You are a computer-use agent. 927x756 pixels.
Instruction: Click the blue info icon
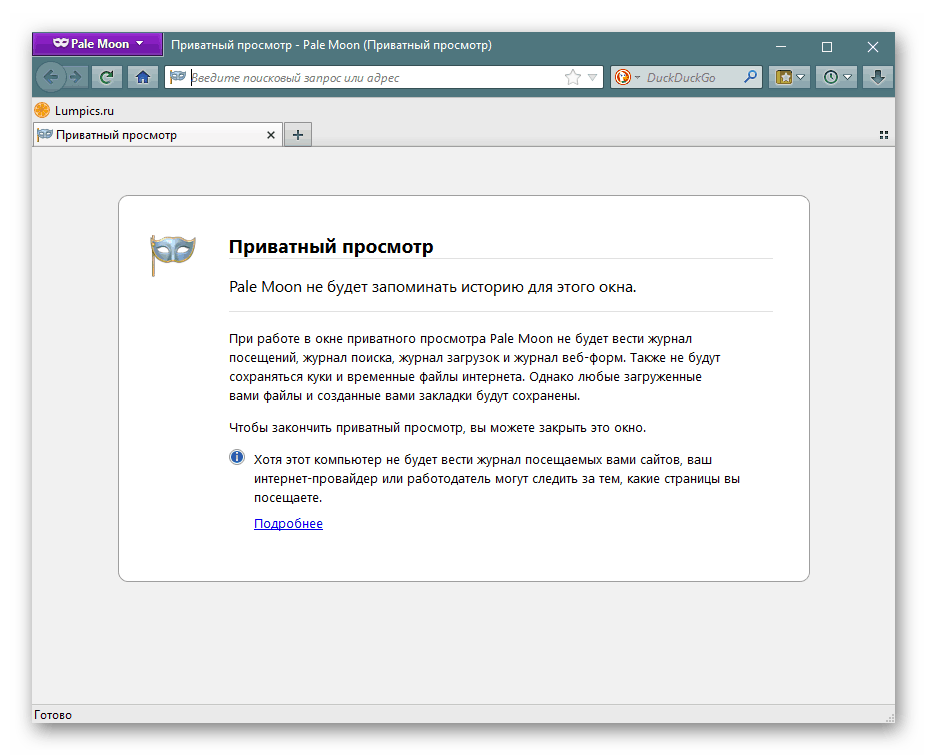(237, 457)
